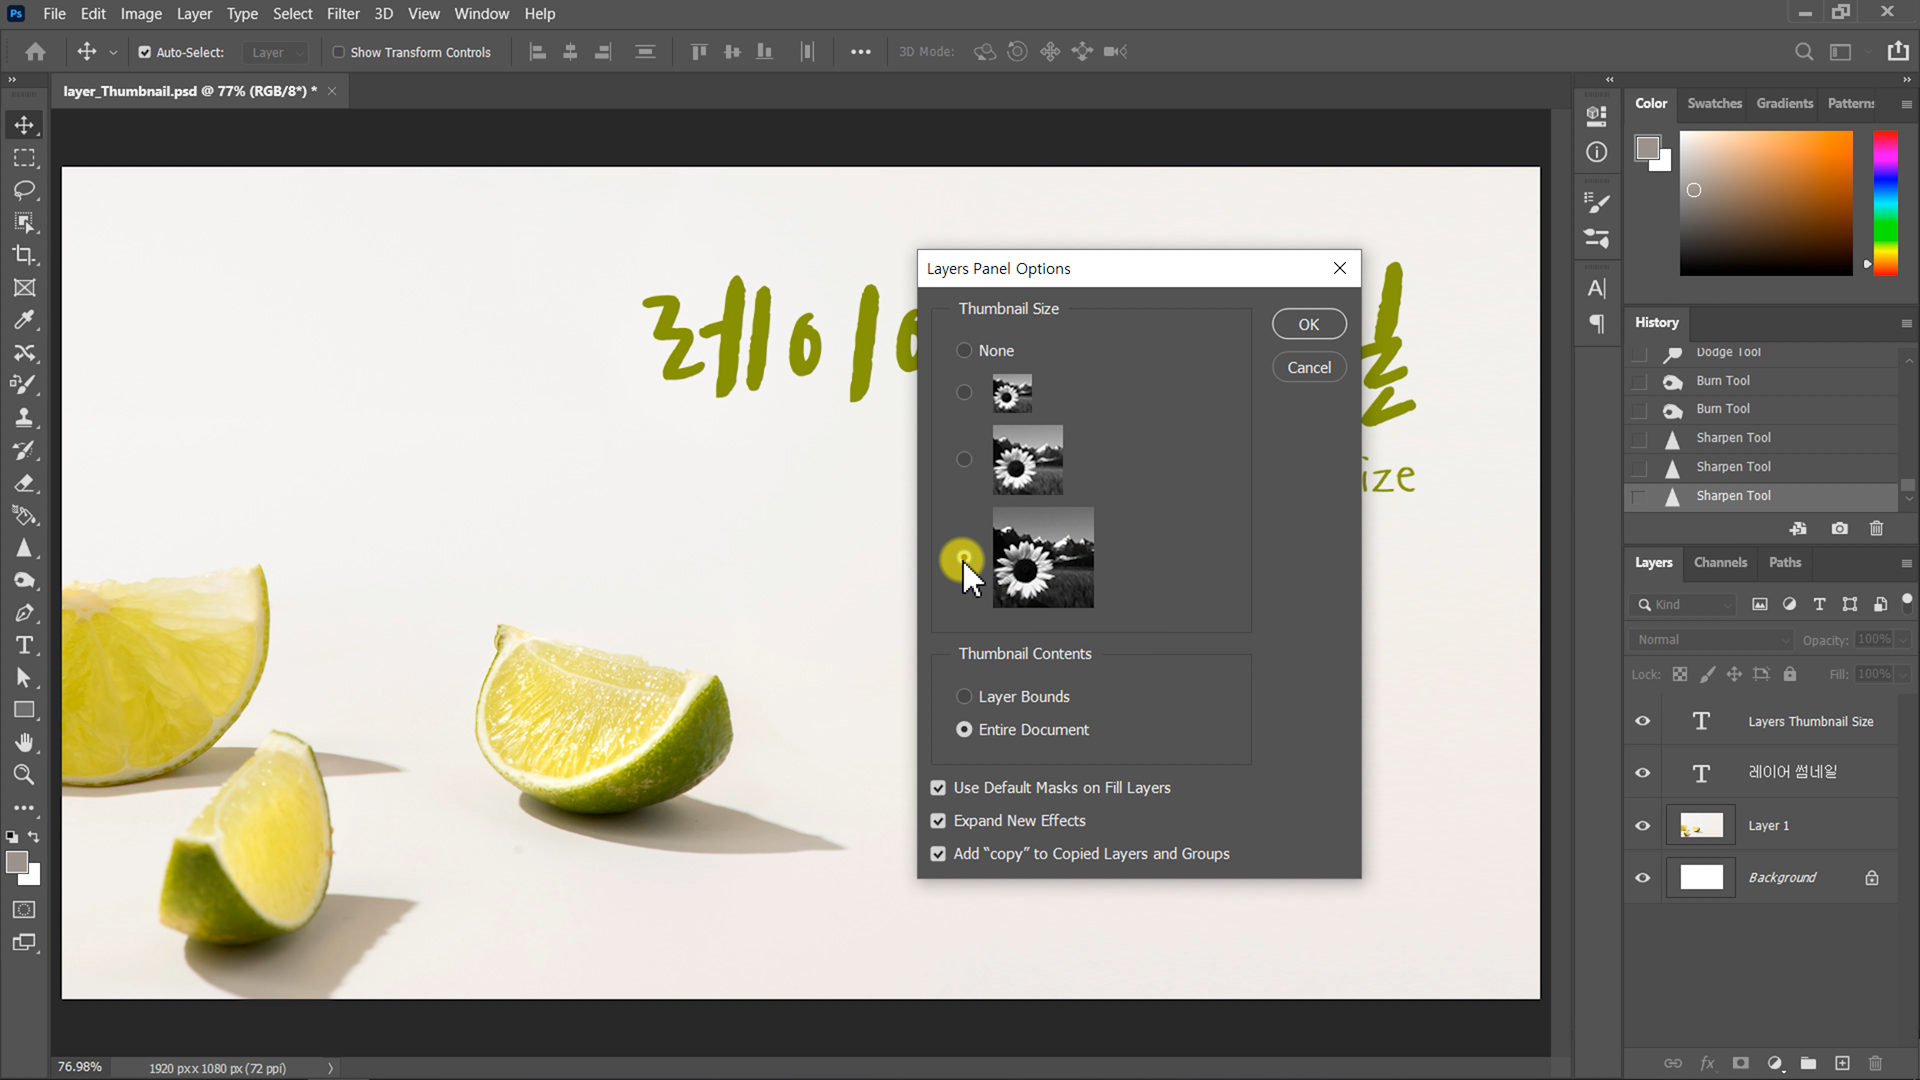Select the Lasso tool
This screenshot has width=1920, height=1080.
(x=24, y=190)
